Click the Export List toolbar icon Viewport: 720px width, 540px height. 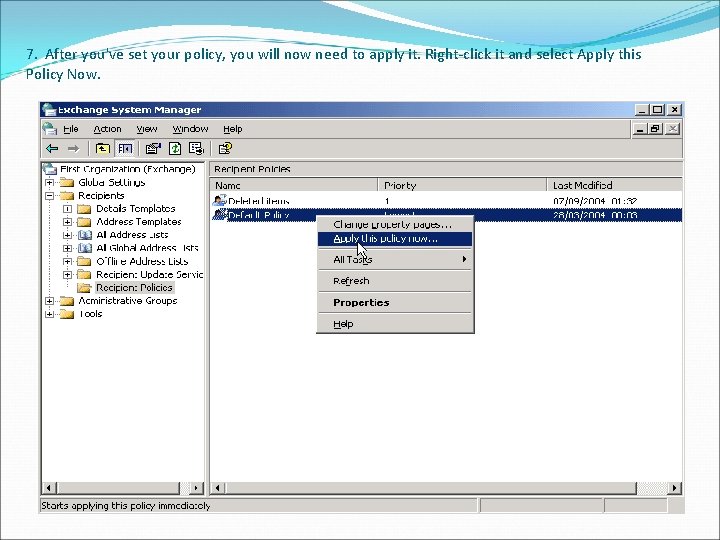[196, 148]
